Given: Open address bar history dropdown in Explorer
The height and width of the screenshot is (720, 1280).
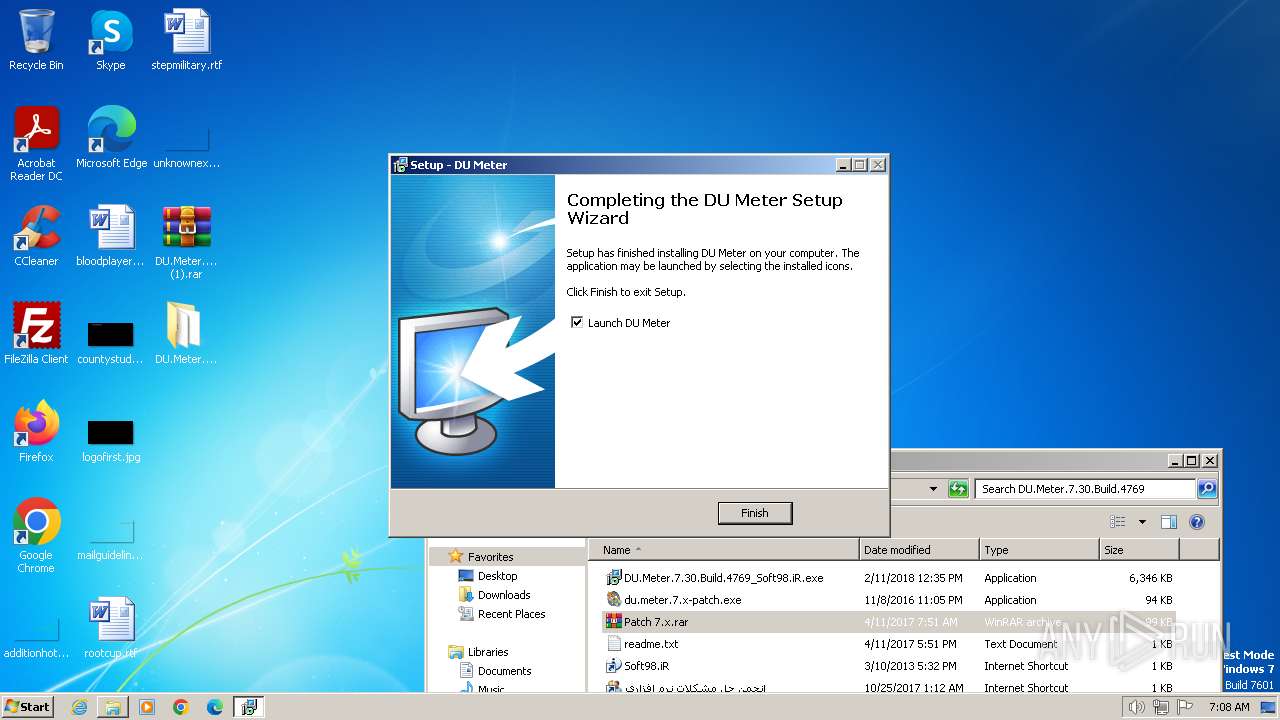Looking at the screenshot, I should 933,489.
